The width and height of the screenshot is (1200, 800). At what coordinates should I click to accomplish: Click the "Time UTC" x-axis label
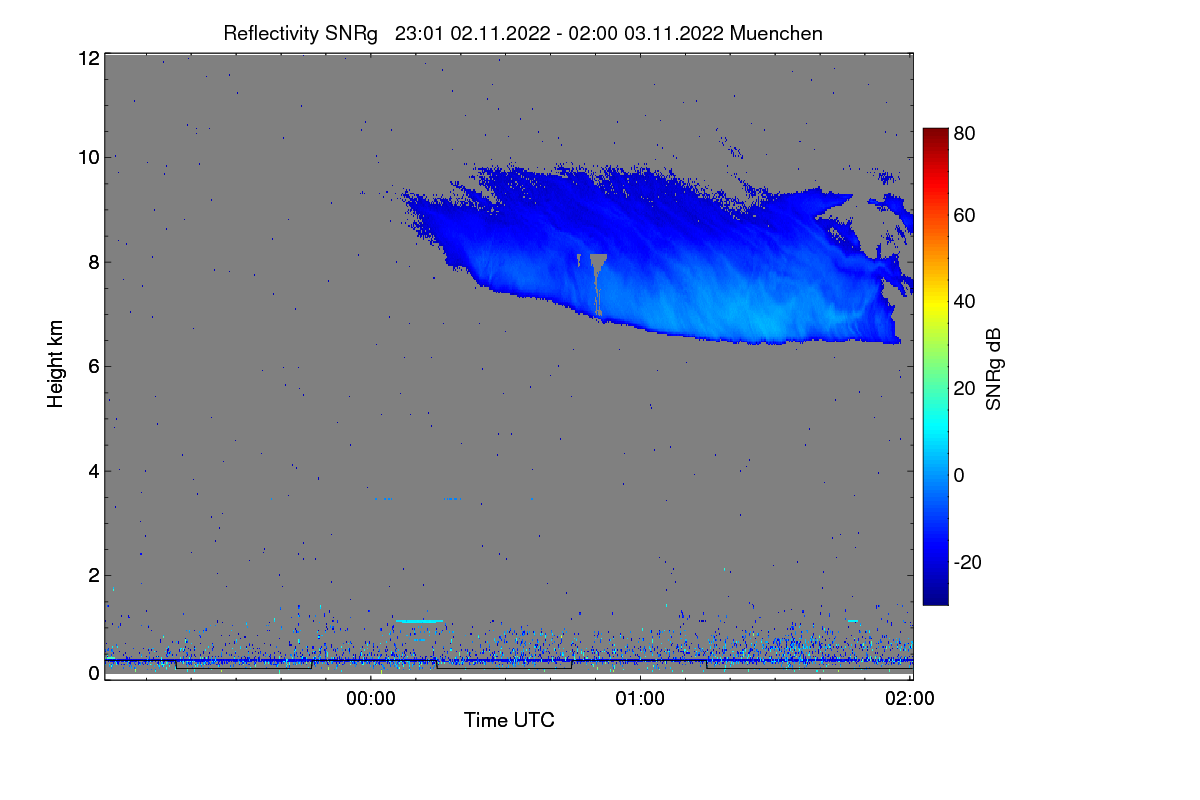(509, 720)
